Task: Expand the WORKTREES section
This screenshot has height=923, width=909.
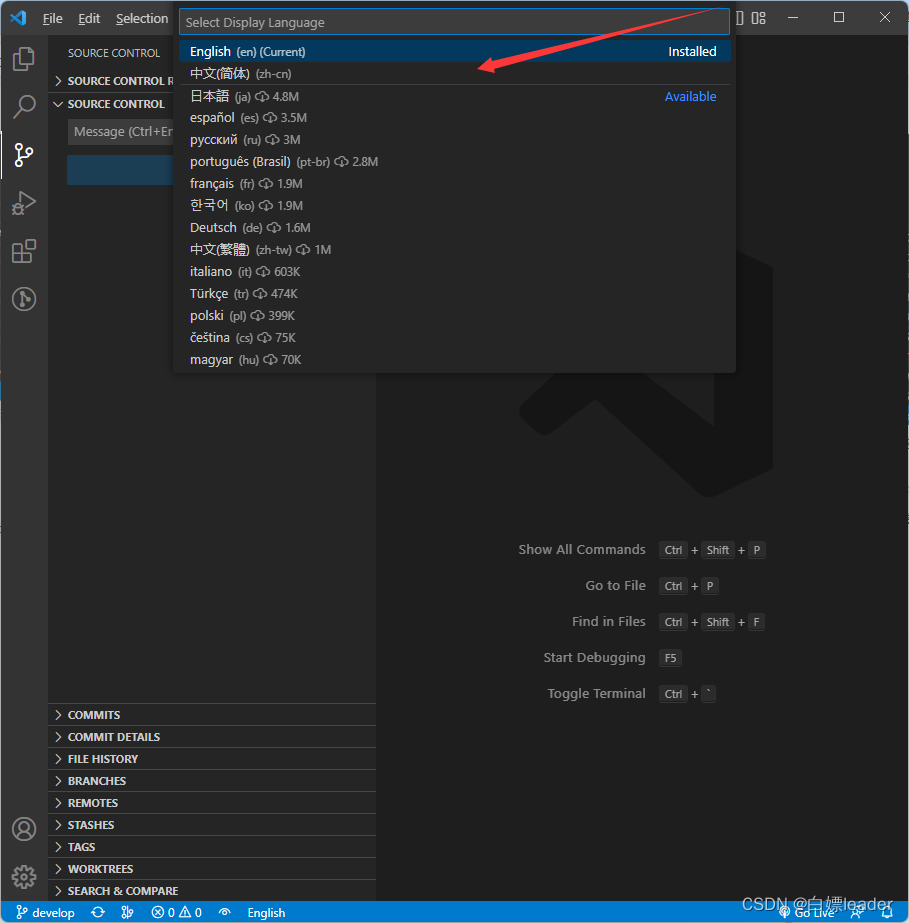Action: pos(212,869)
